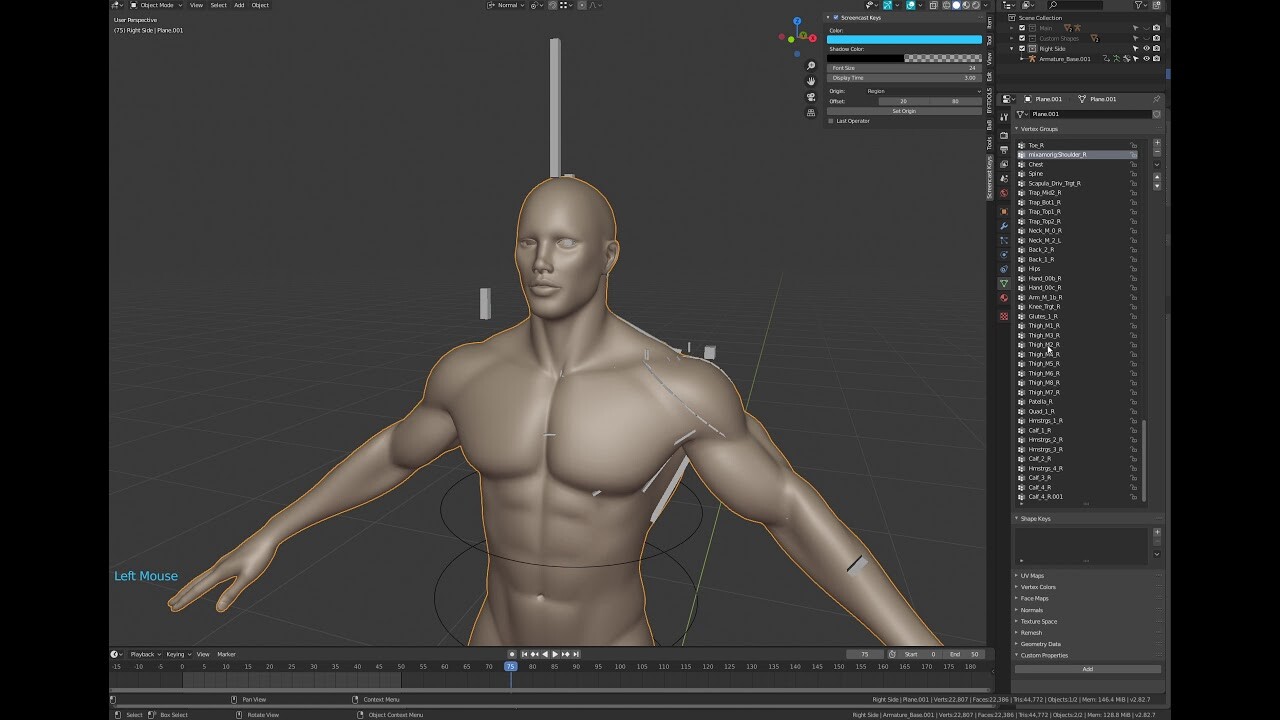Click the Screencast Keys color swatch
1280x720 pixels.
point(904,39)
